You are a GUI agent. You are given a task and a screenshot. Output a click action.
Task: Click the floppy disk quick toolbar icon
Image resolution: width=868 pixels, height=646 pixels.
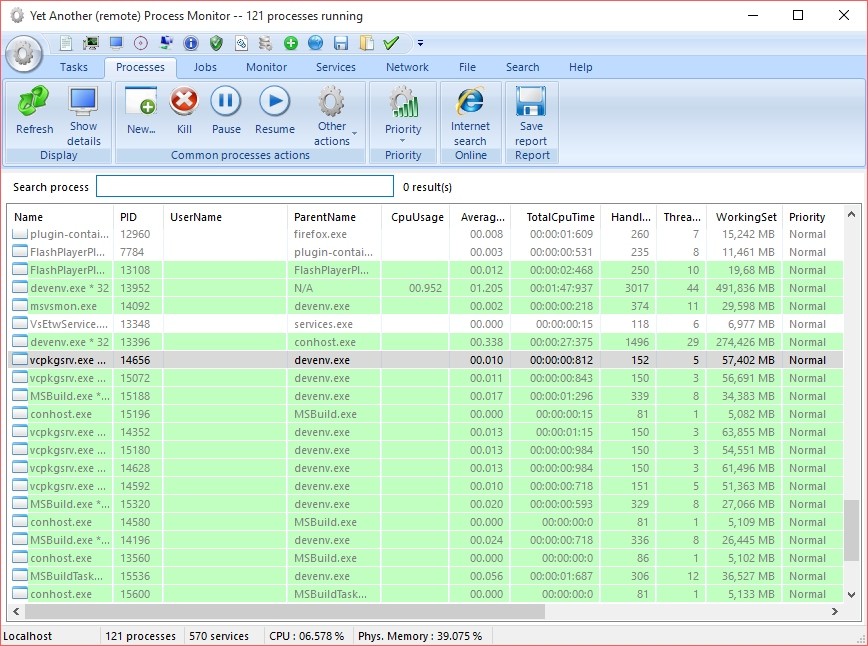[x=341, y=43]
